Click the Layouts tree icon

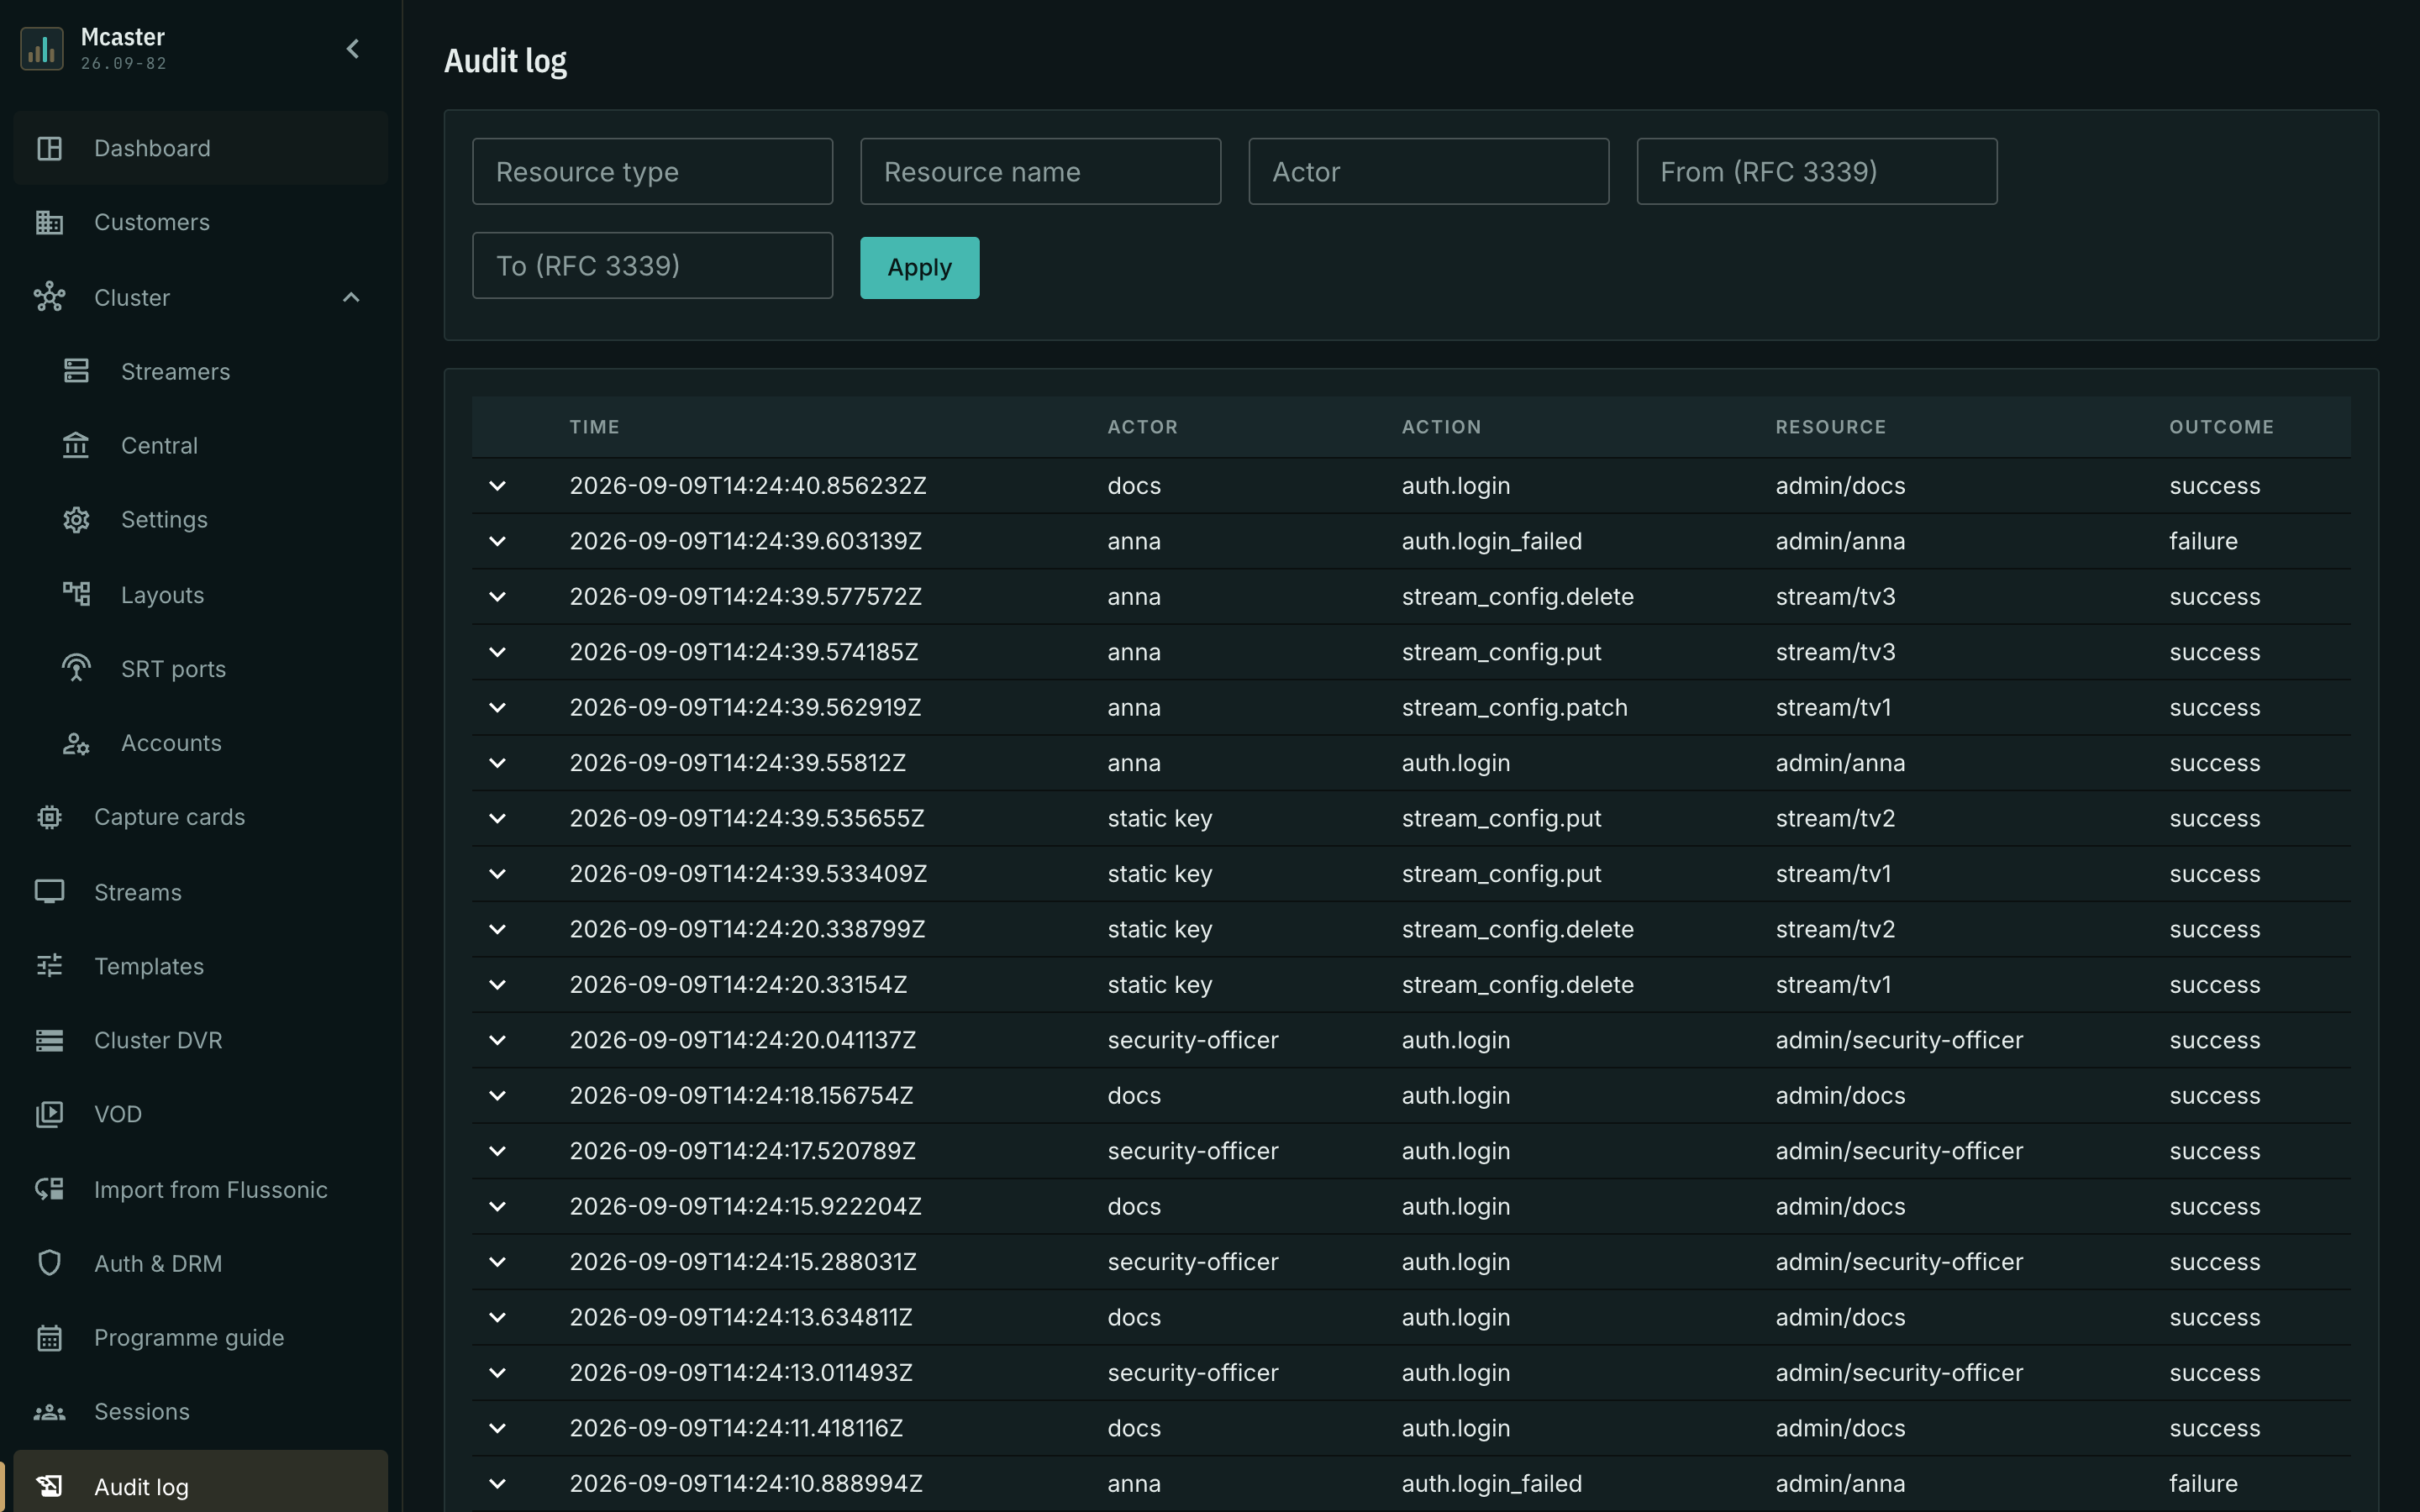point(76,594)
